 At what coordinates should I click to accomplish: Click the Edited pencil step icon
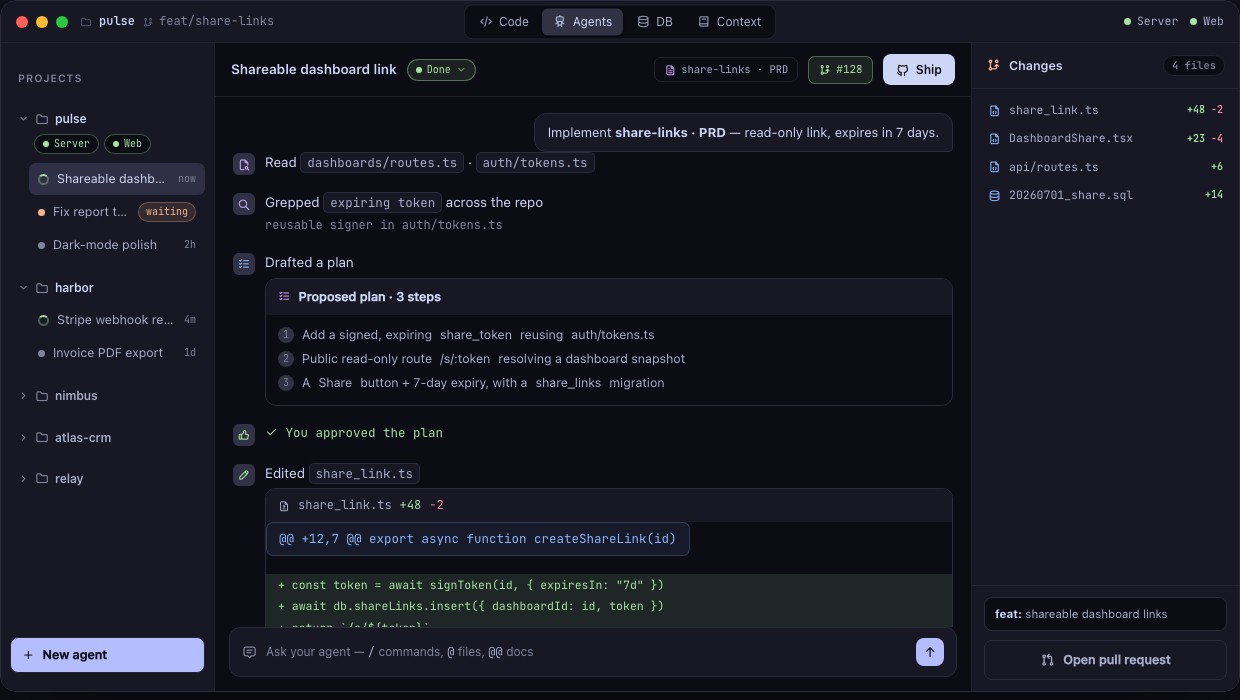coord(244,475)
